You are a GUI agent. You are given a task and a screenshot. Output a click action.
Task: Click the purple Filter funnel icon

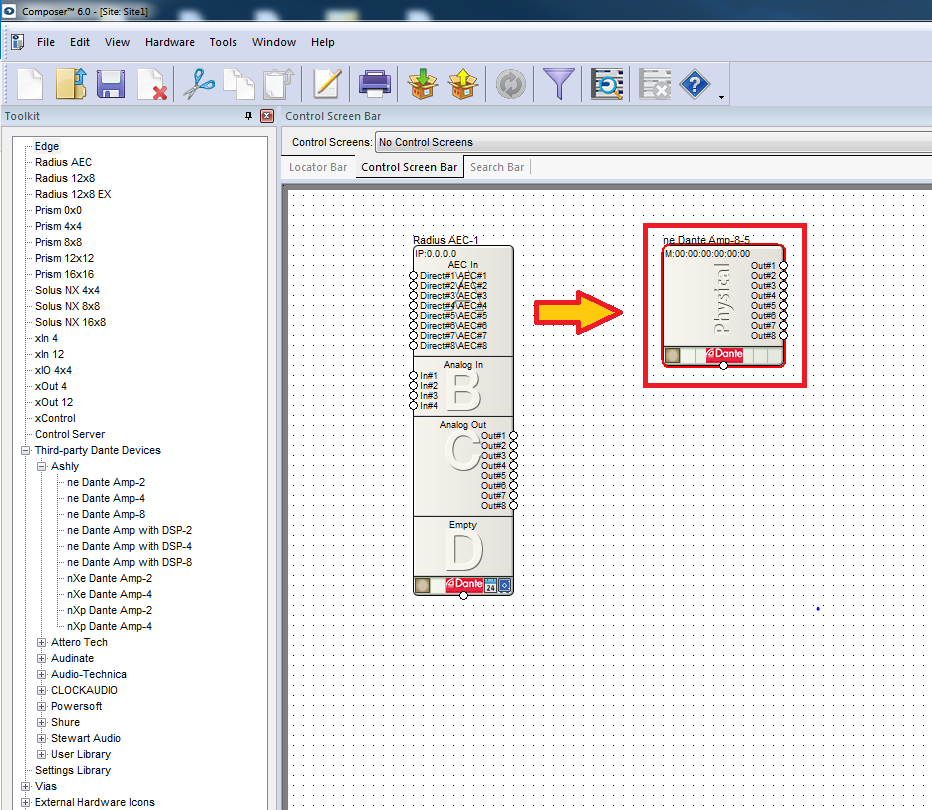click(x=559, y=84)
